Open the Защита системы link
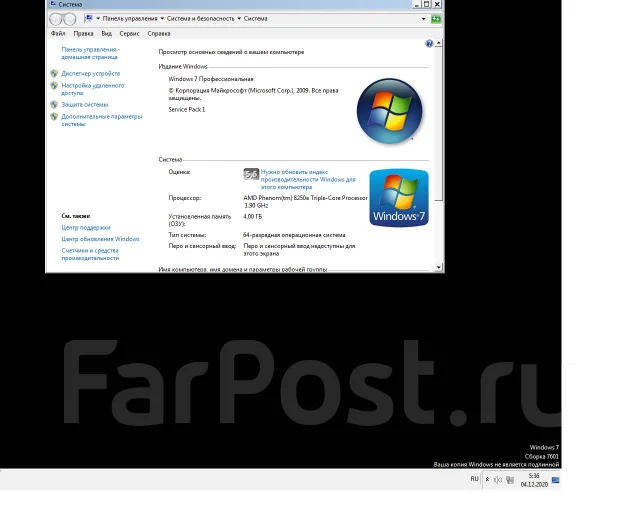This screenshot has height=512, width=640. click(84, 105)
